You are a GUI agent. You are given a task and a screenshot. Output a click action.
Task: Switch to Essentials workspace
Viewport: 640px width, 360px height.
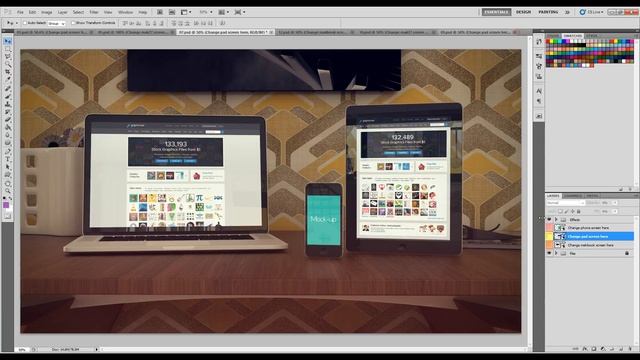496,12
